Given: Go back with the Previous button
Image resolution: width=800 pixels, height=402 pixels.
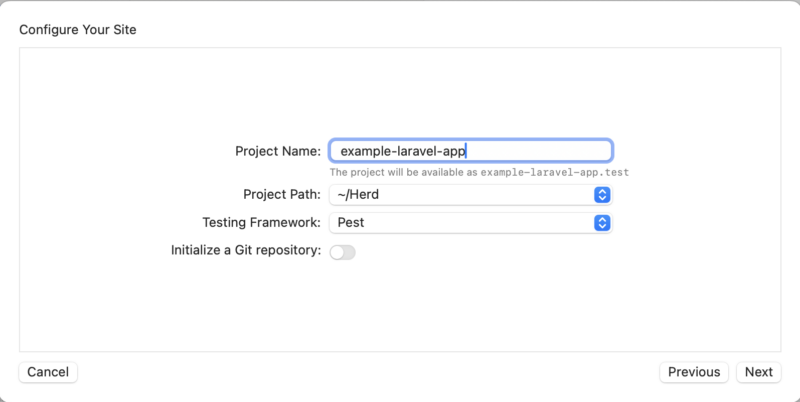Looking at the screenshot, I should 694,372.
